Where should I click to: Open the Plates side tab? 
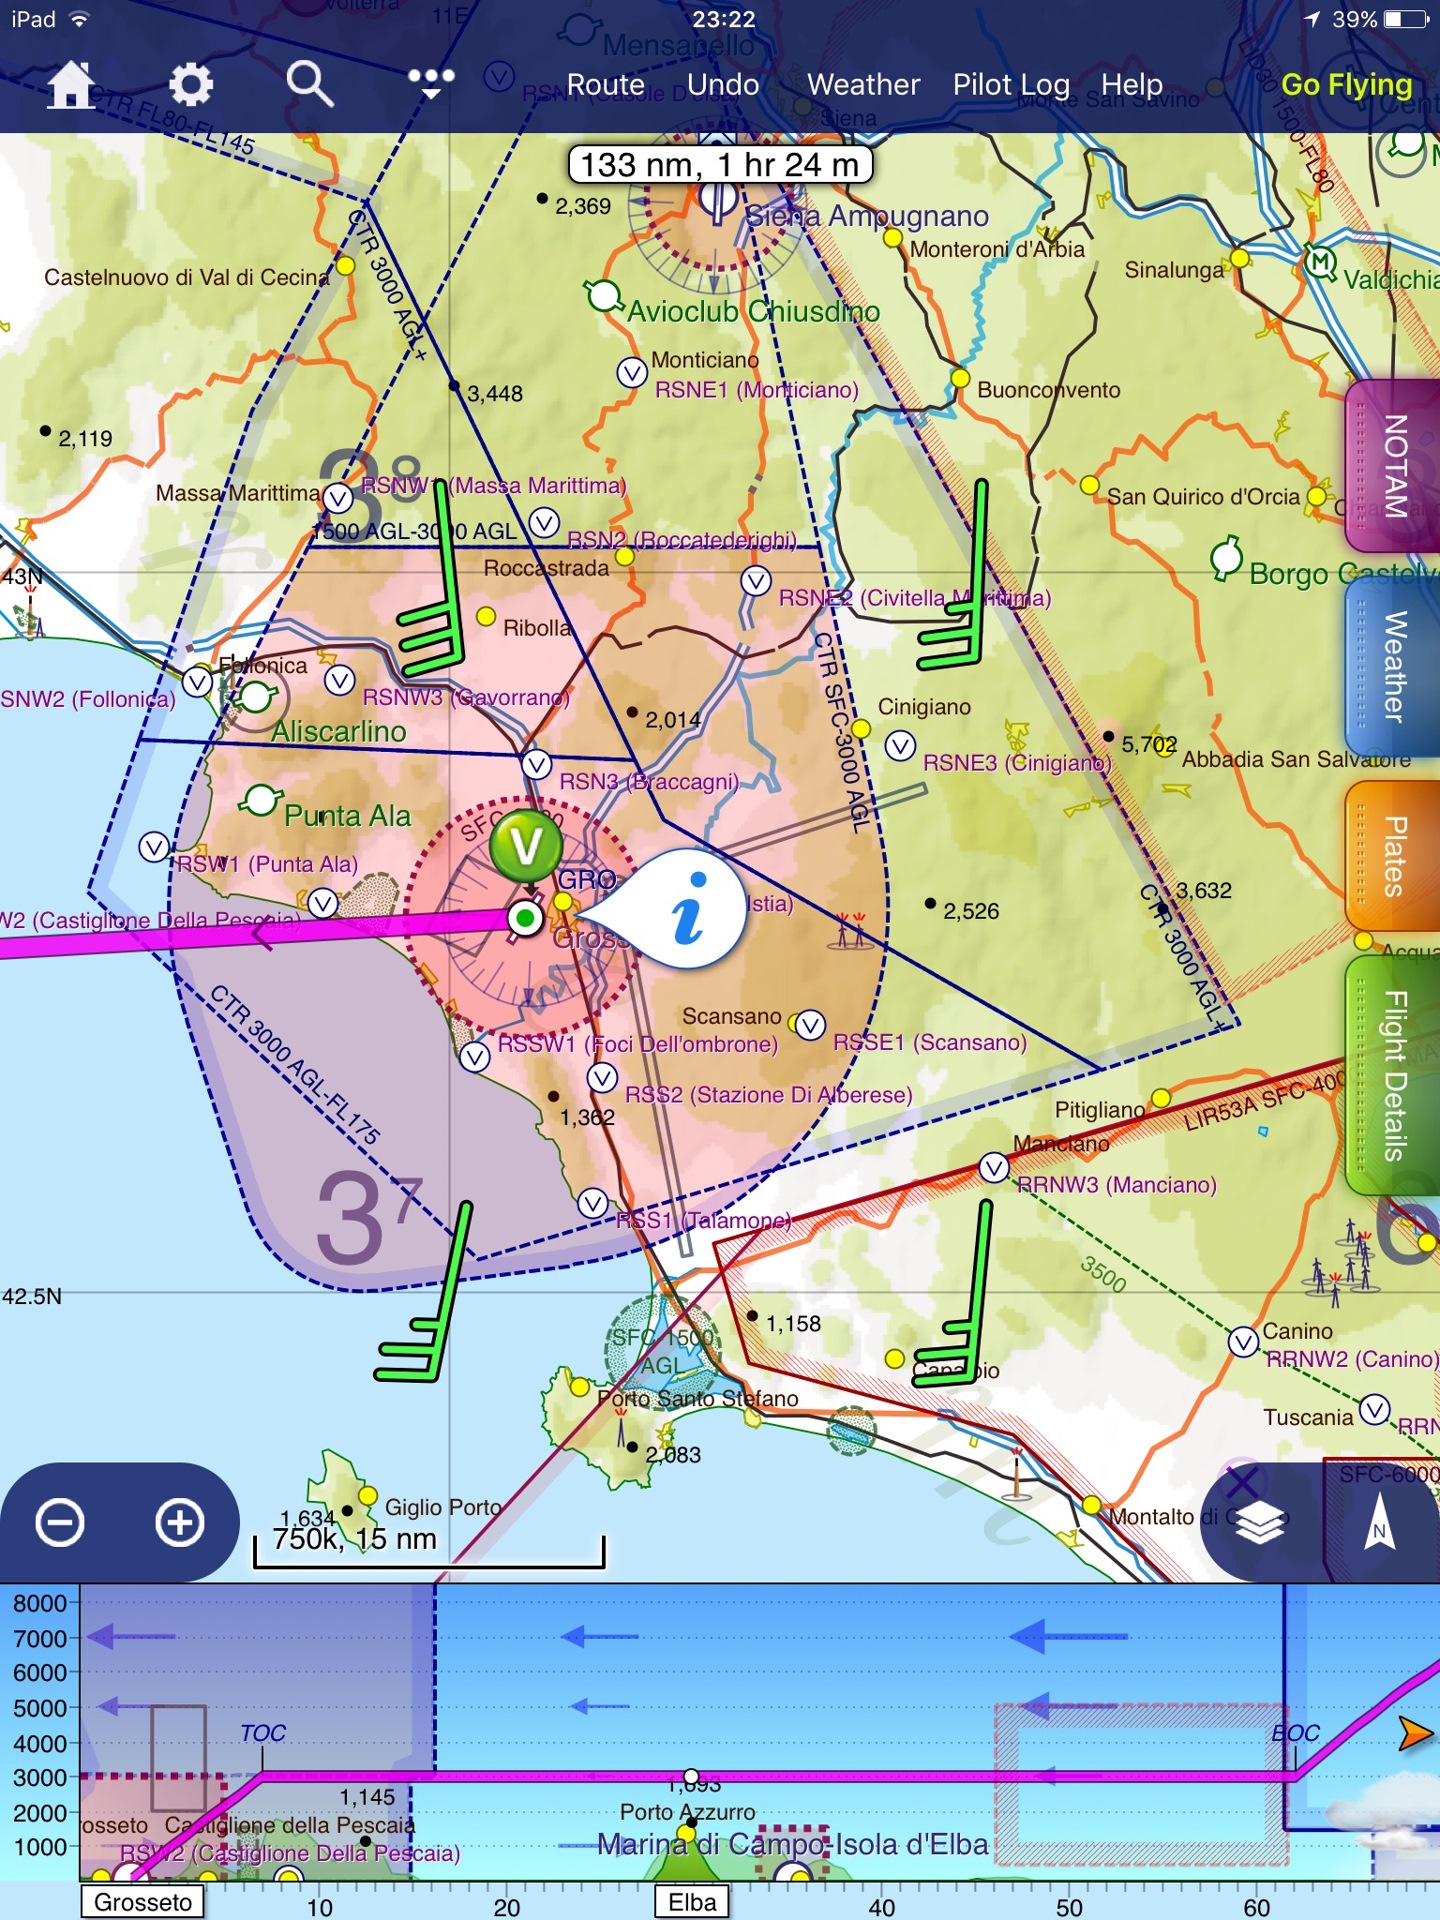point(1393,857)
